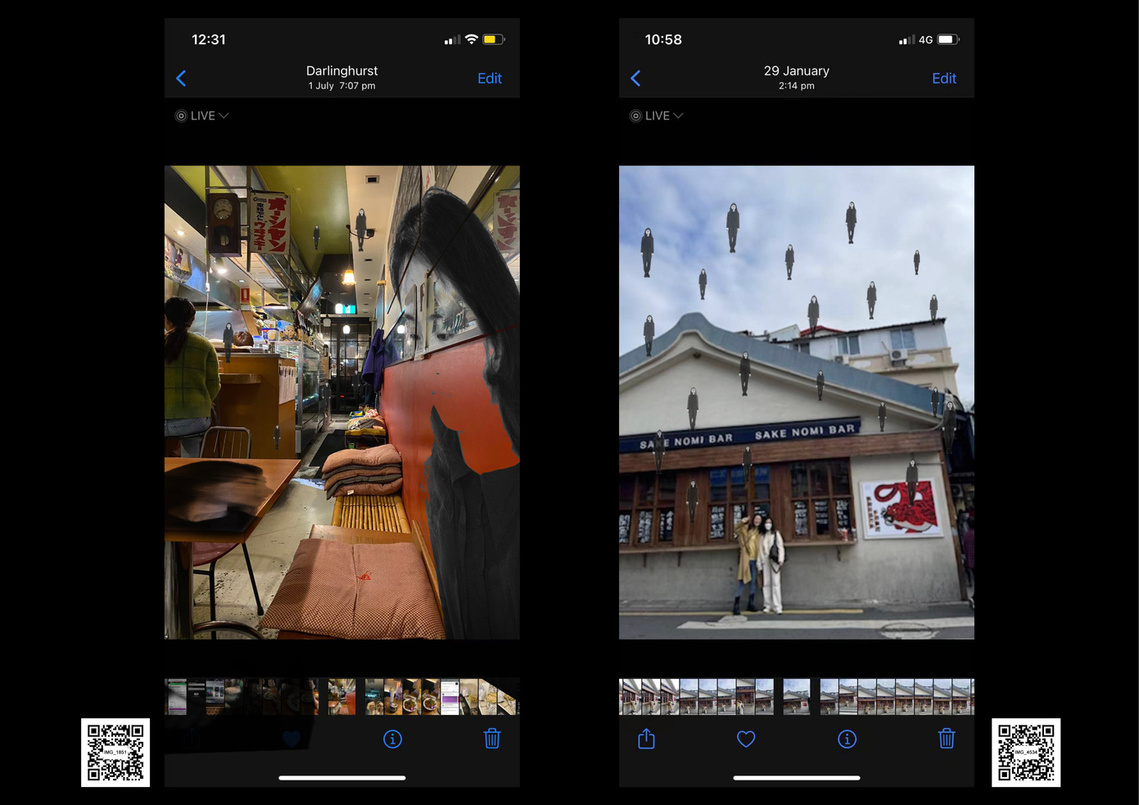Tap yellow battery icon in left status bar
This screenshot has height=805, width=1139.
point(493,39)
